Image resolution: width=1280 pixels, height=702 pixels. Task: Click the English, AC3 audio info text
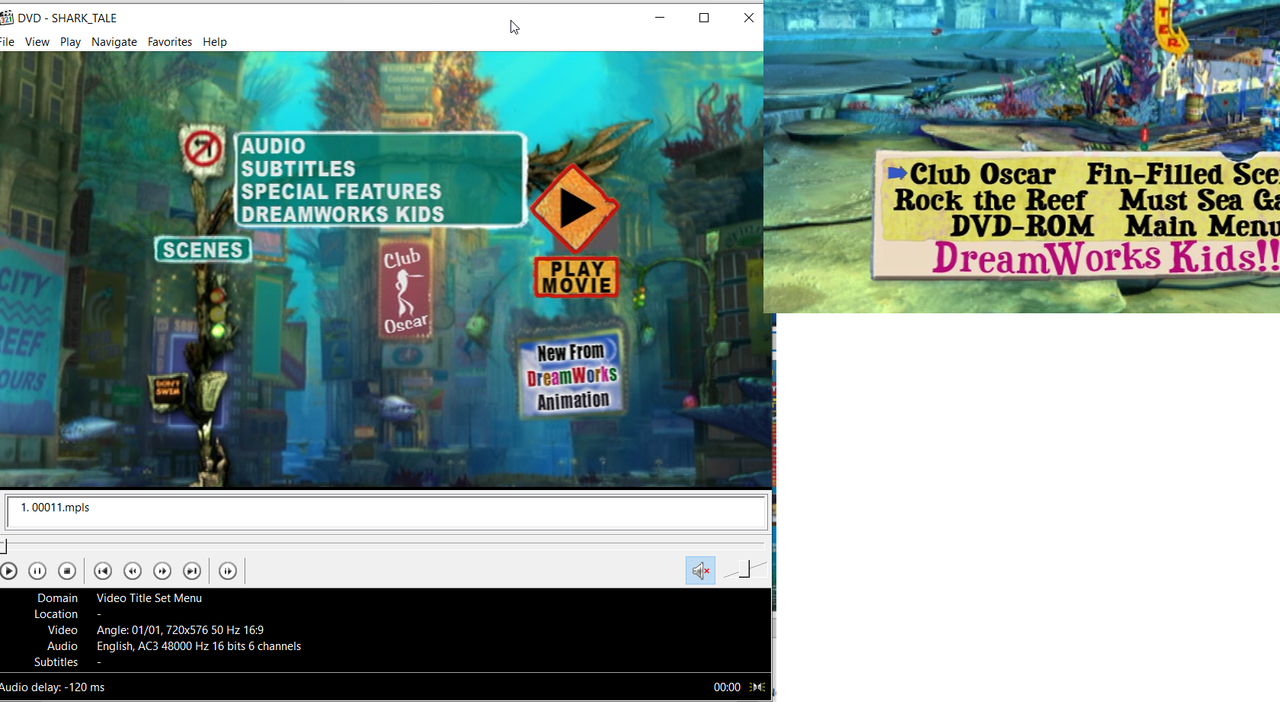click(199, 646)
